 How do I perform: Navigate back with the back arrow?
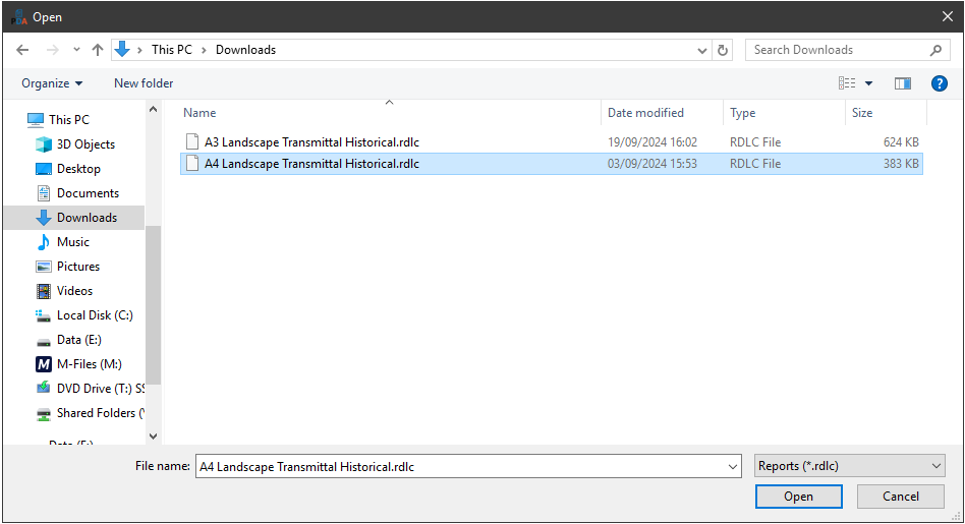click(22, 50)
